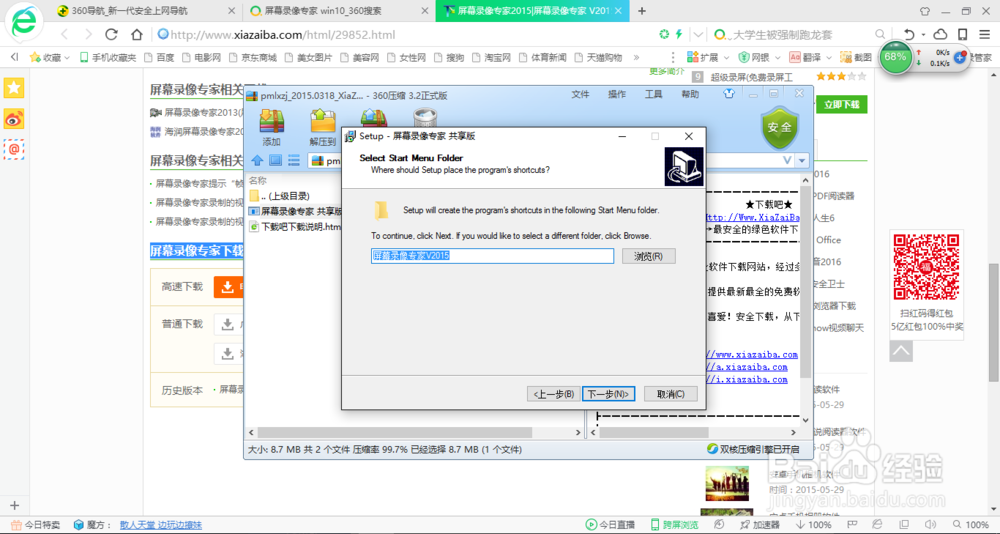This screenshot has width=1000, height=534.
Task: Open the mobile phone icon in the toolbar
Action: [x=963, y=34]
